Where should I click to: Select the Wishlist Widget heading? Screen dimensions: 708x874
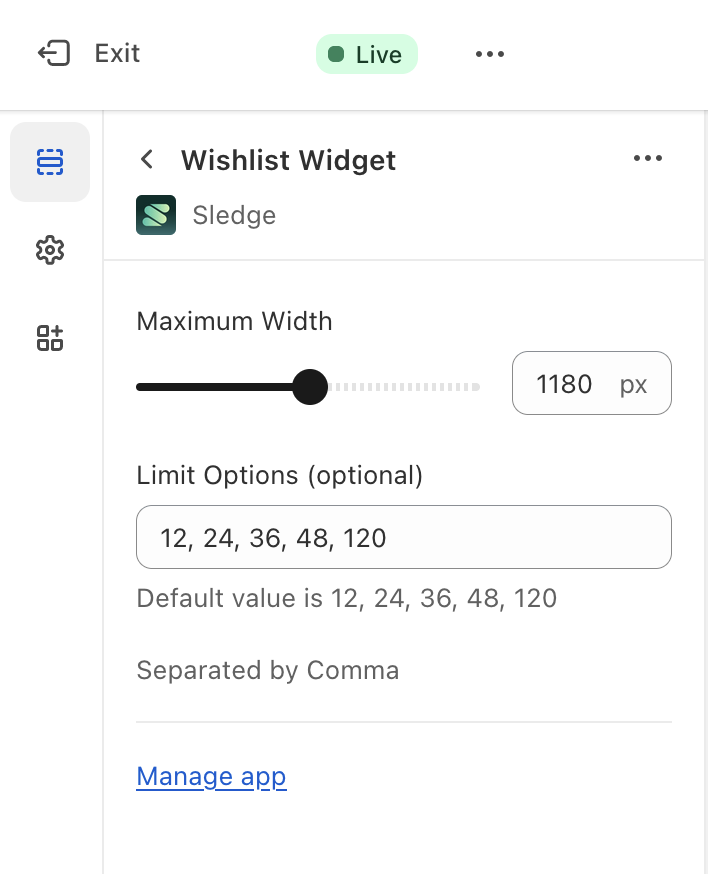(288, 160)
